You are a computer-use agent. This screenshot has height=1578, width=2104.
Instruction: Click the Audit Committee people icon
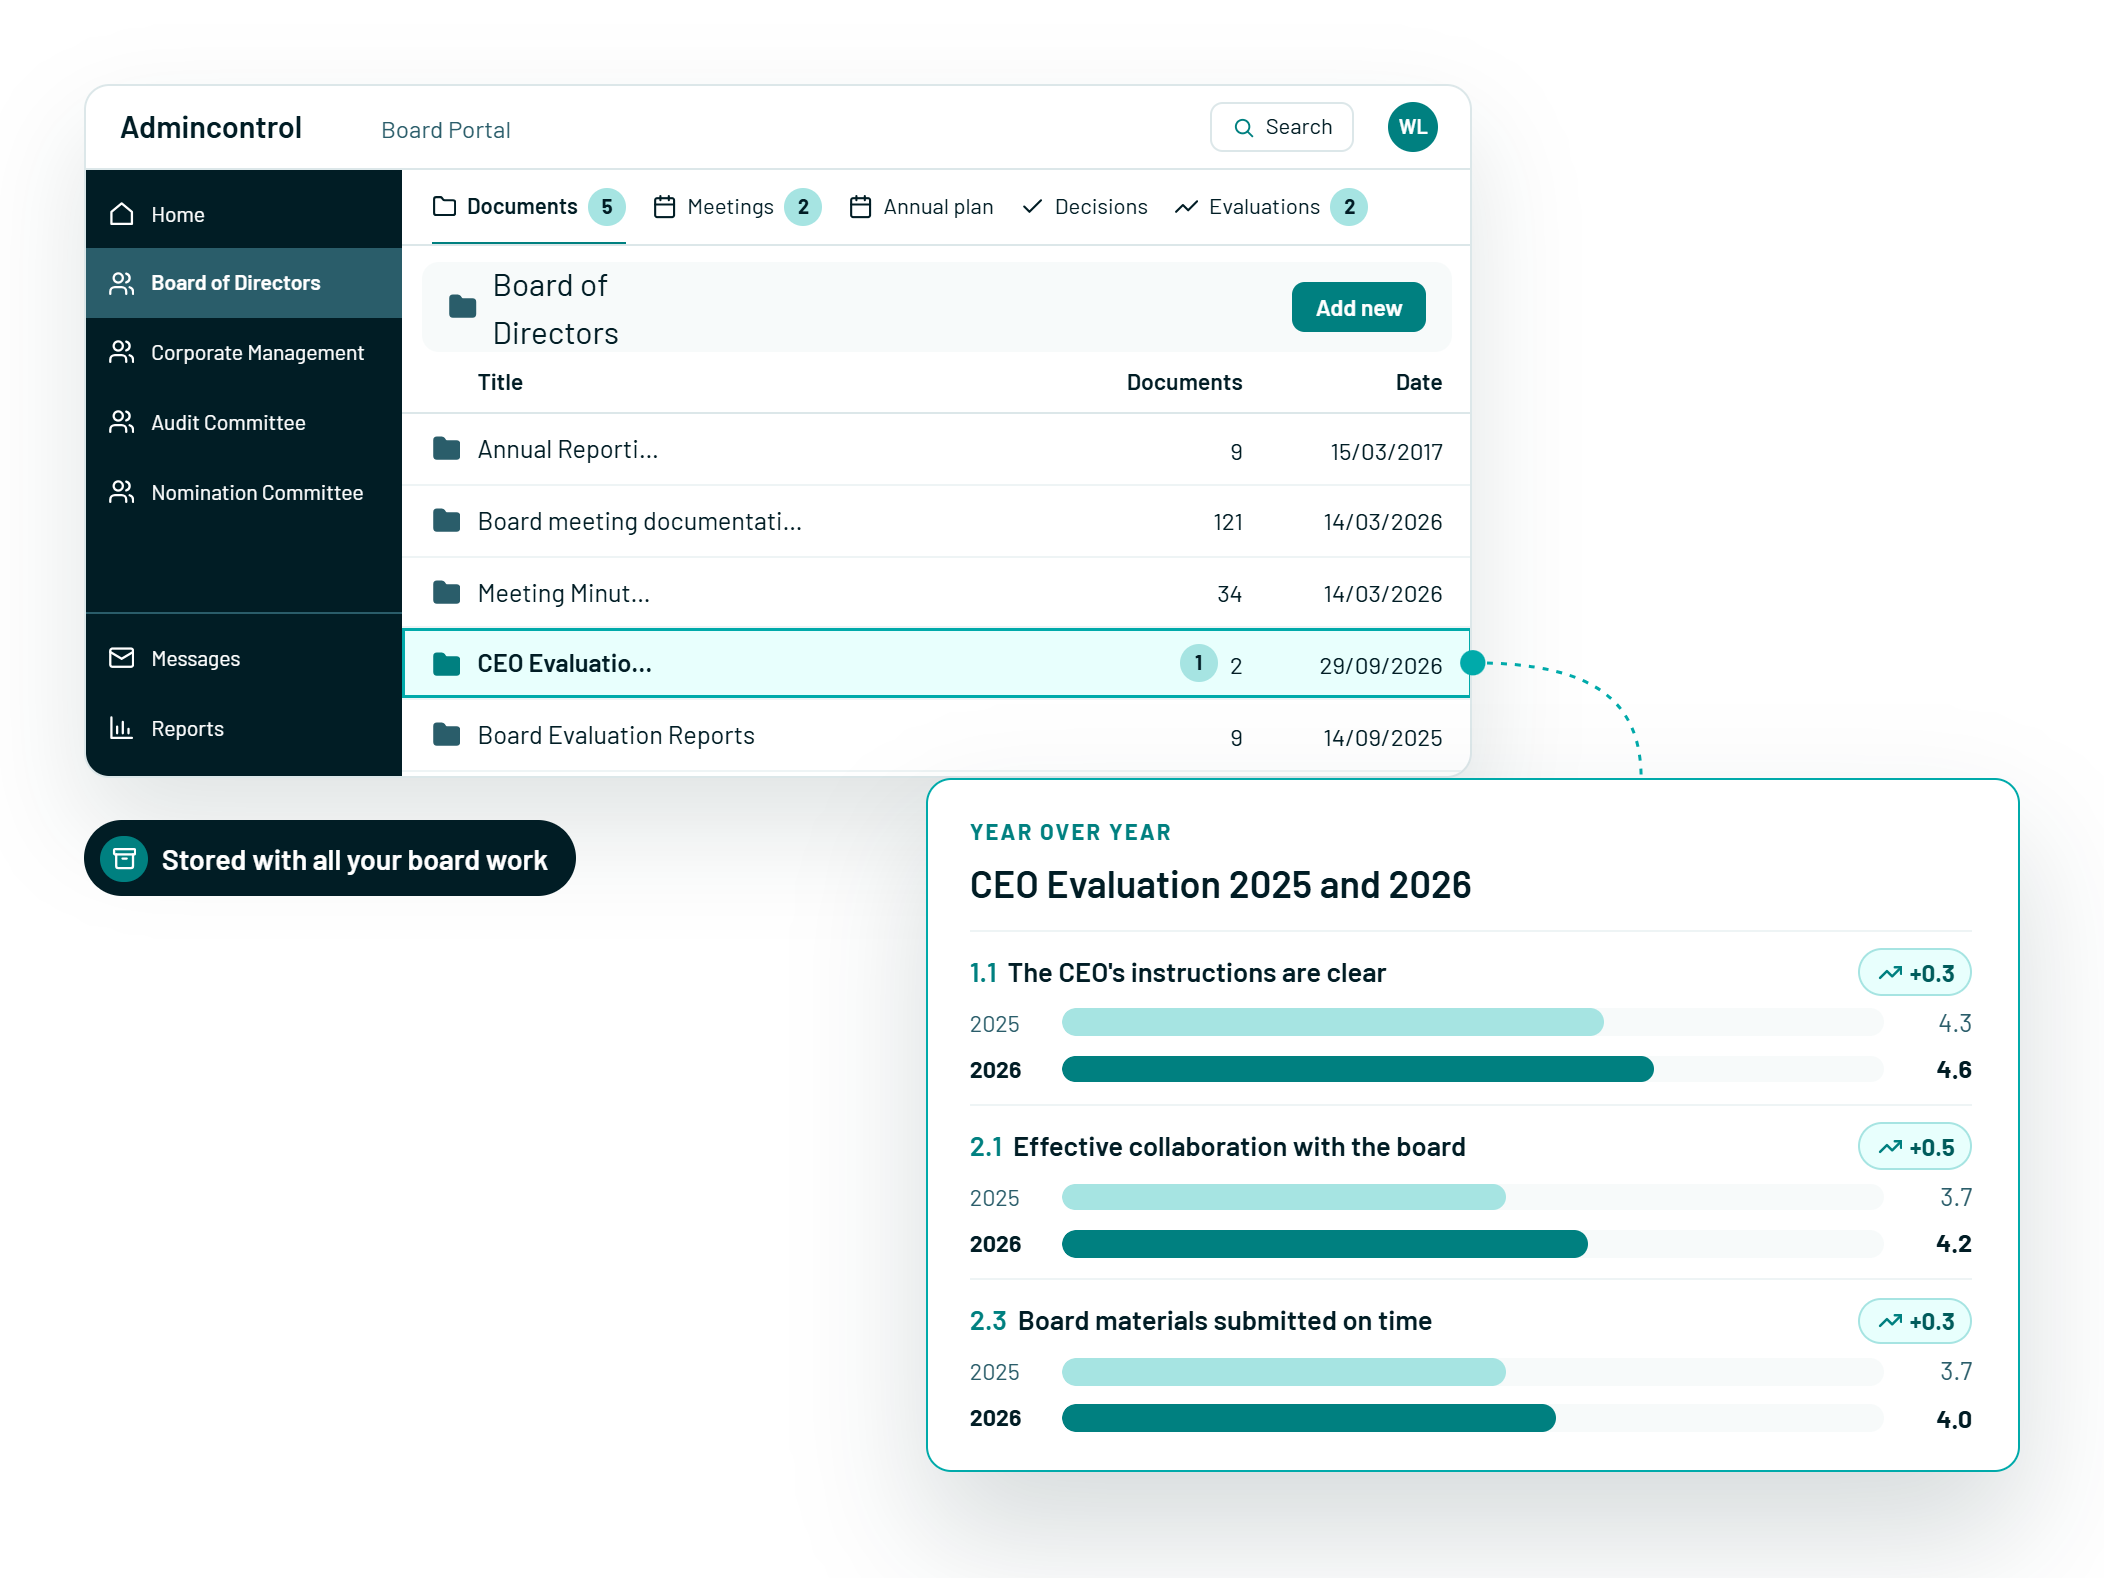(x=121, y=422)
